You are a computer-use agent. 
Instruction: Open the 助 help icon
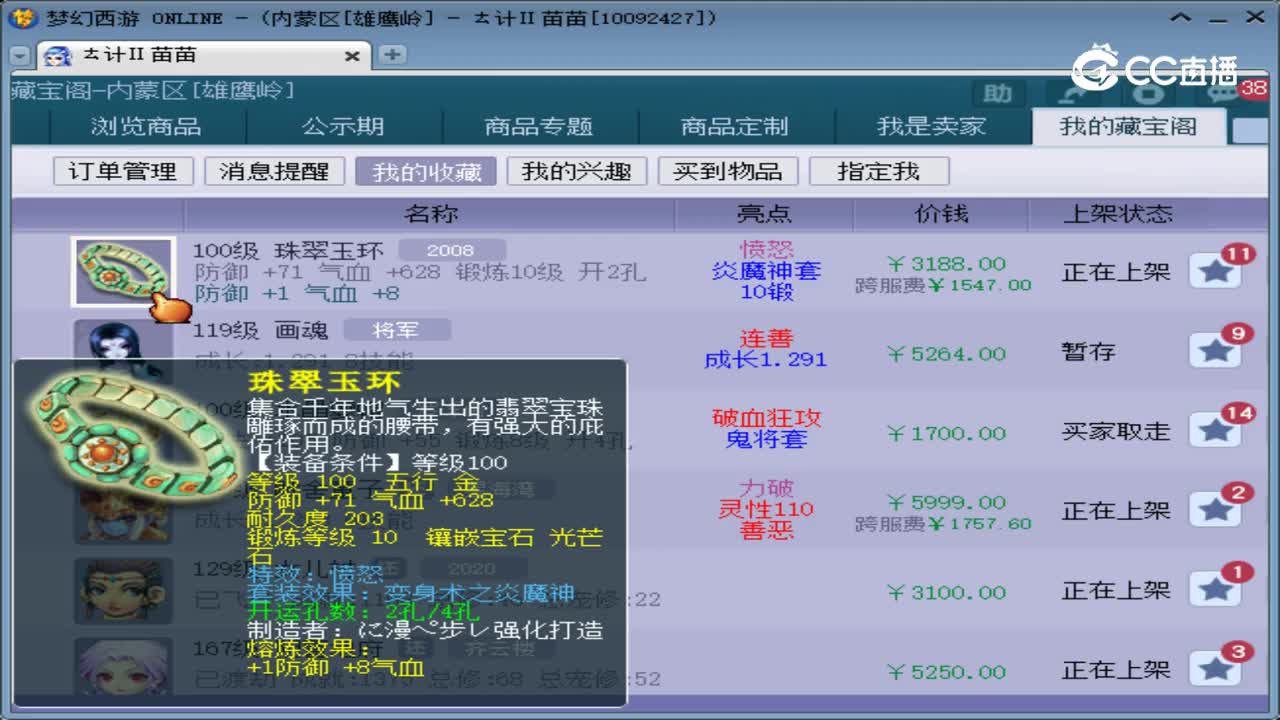[x=997, y=93]
